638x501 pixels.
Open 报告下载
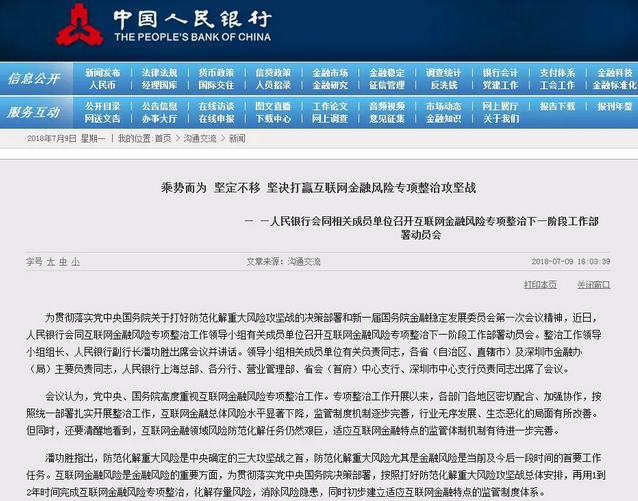tap(557, 107)
